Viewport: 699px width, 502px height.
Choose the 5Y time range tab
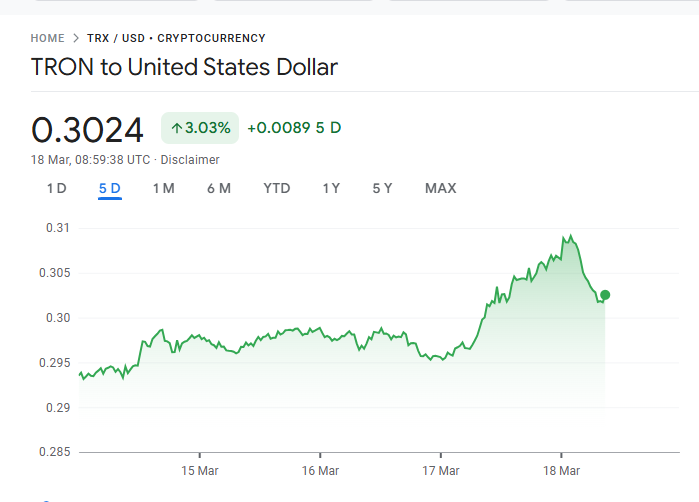coord(382,188)
